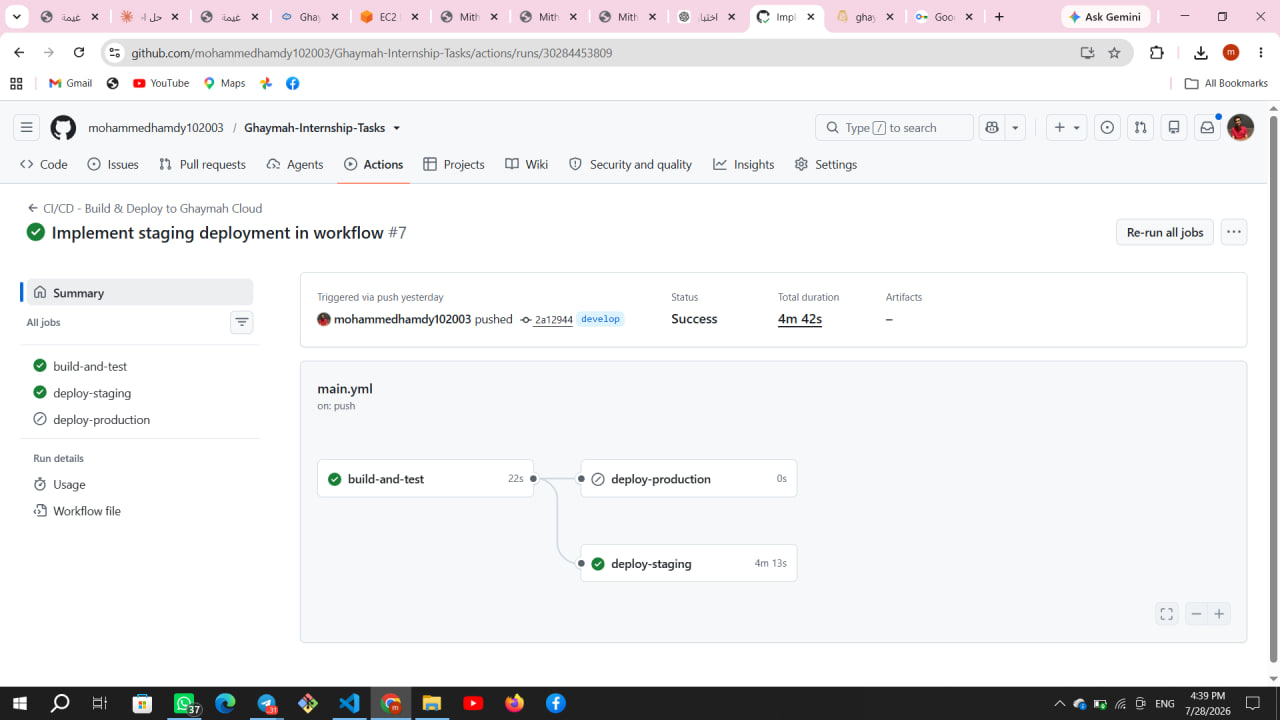Image resolution: width=1280 pixels, height=720 pixels.
Task: Open the tab search dropdown arrow
Action: [17, 17]
